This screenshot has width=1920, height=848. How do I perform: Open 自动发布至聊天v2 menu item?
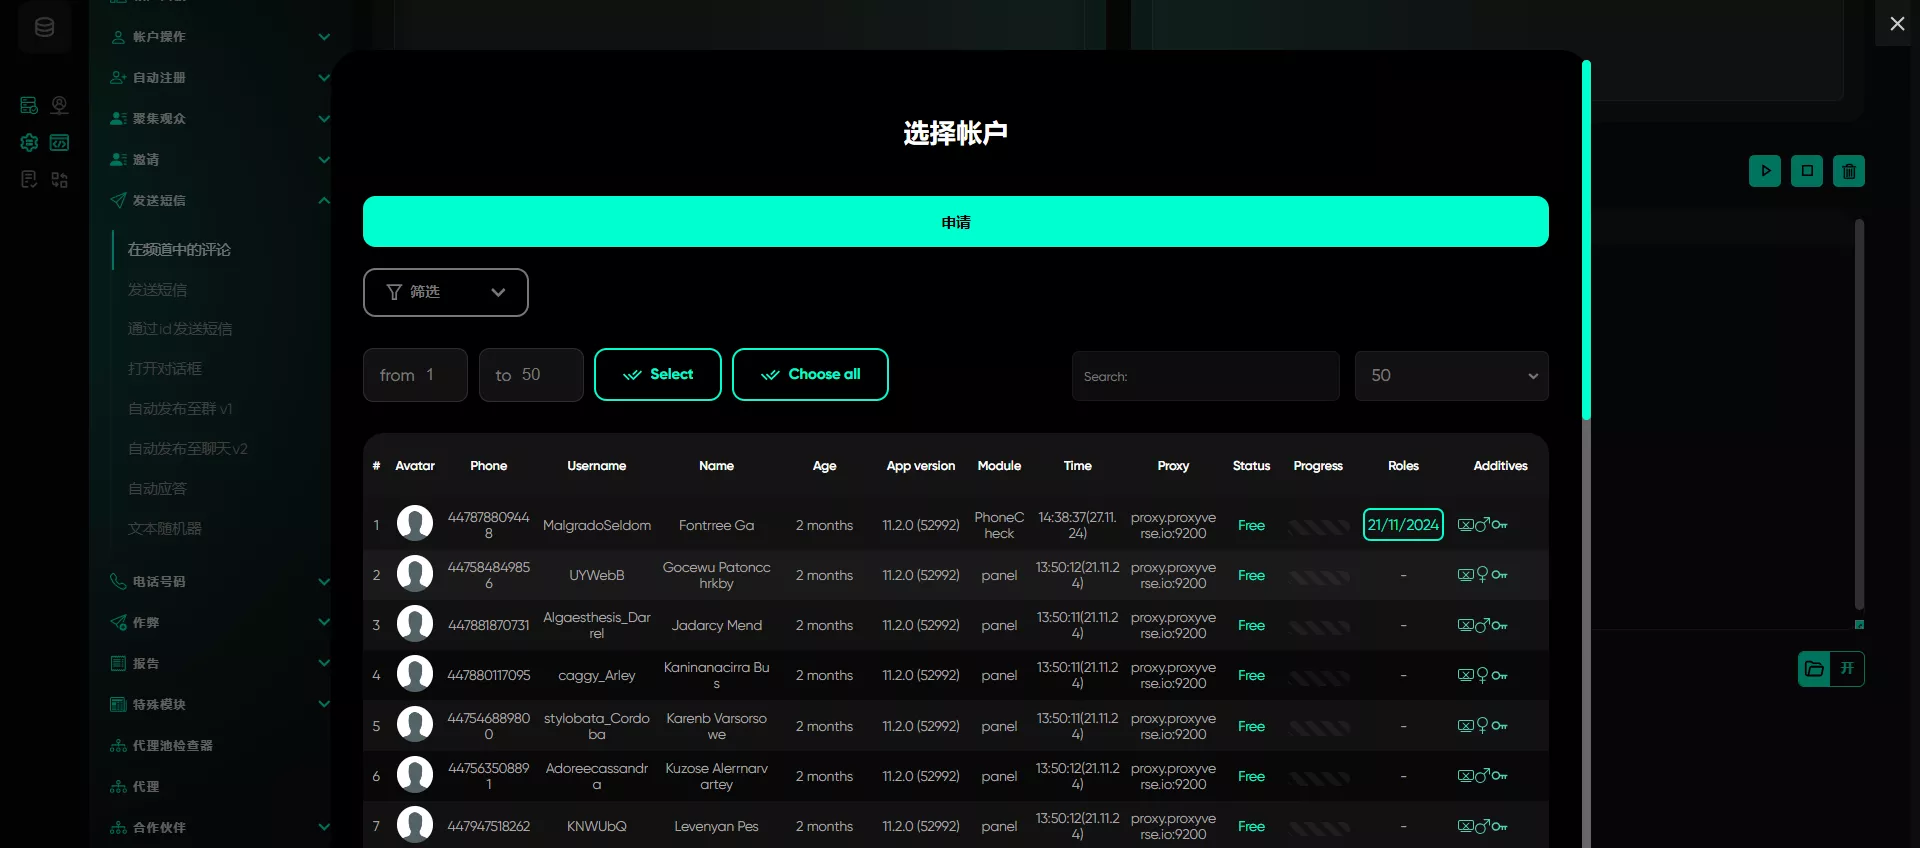tap(188, 449)
